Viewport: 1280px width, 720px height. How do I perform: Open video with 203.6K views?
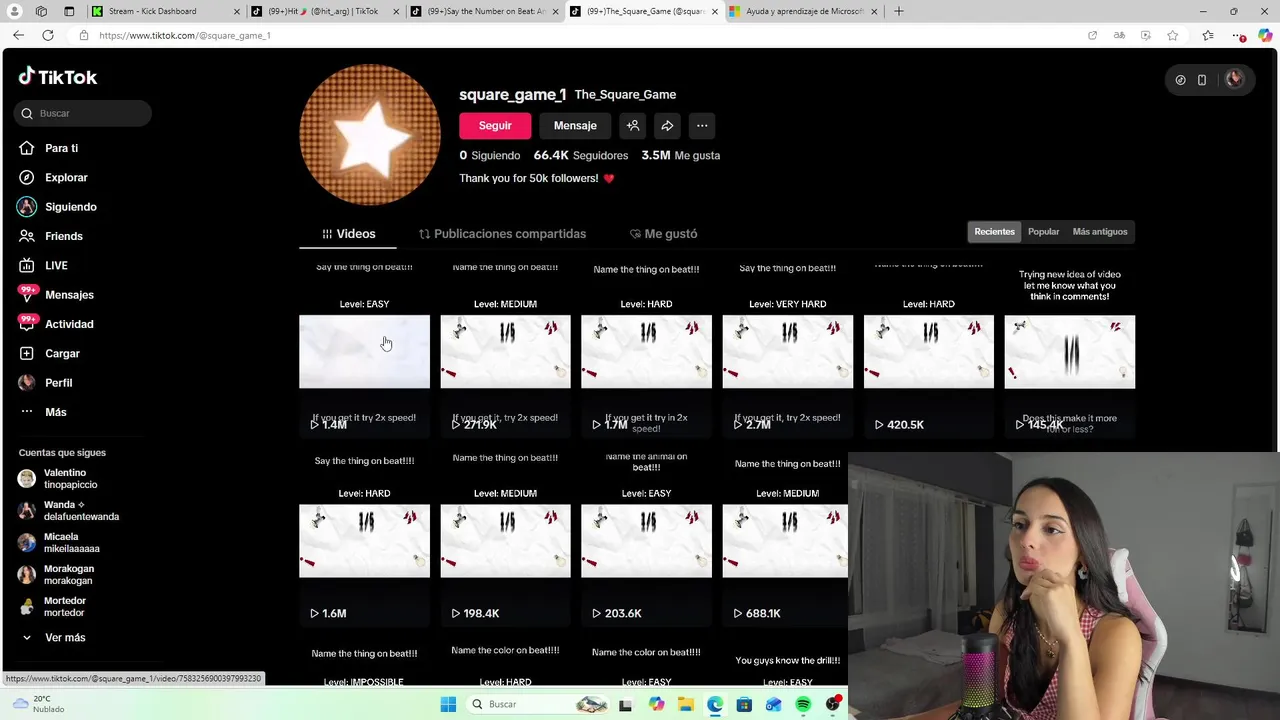pyautogui.click(x=646, y=540)
